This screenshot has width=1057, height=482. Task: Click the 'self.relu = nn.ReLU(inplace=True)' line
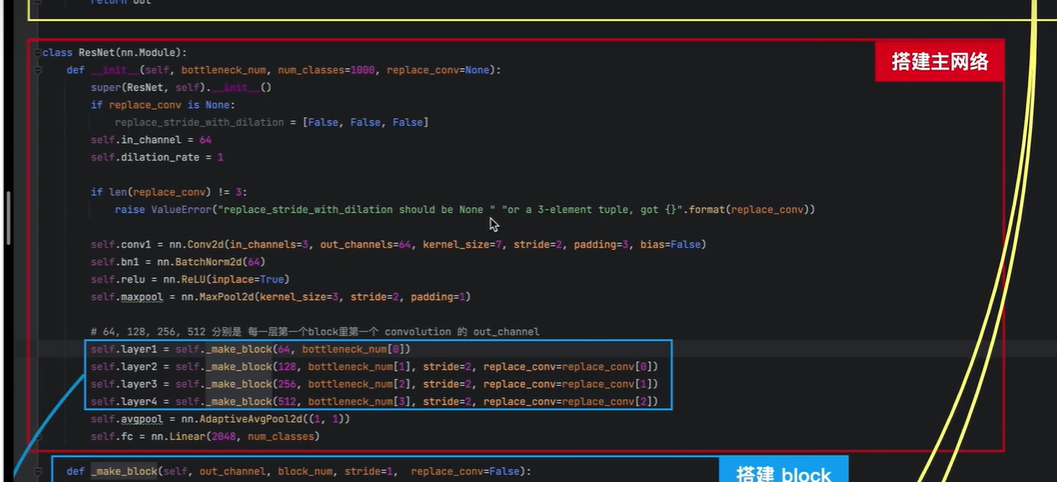pos(190,279)
